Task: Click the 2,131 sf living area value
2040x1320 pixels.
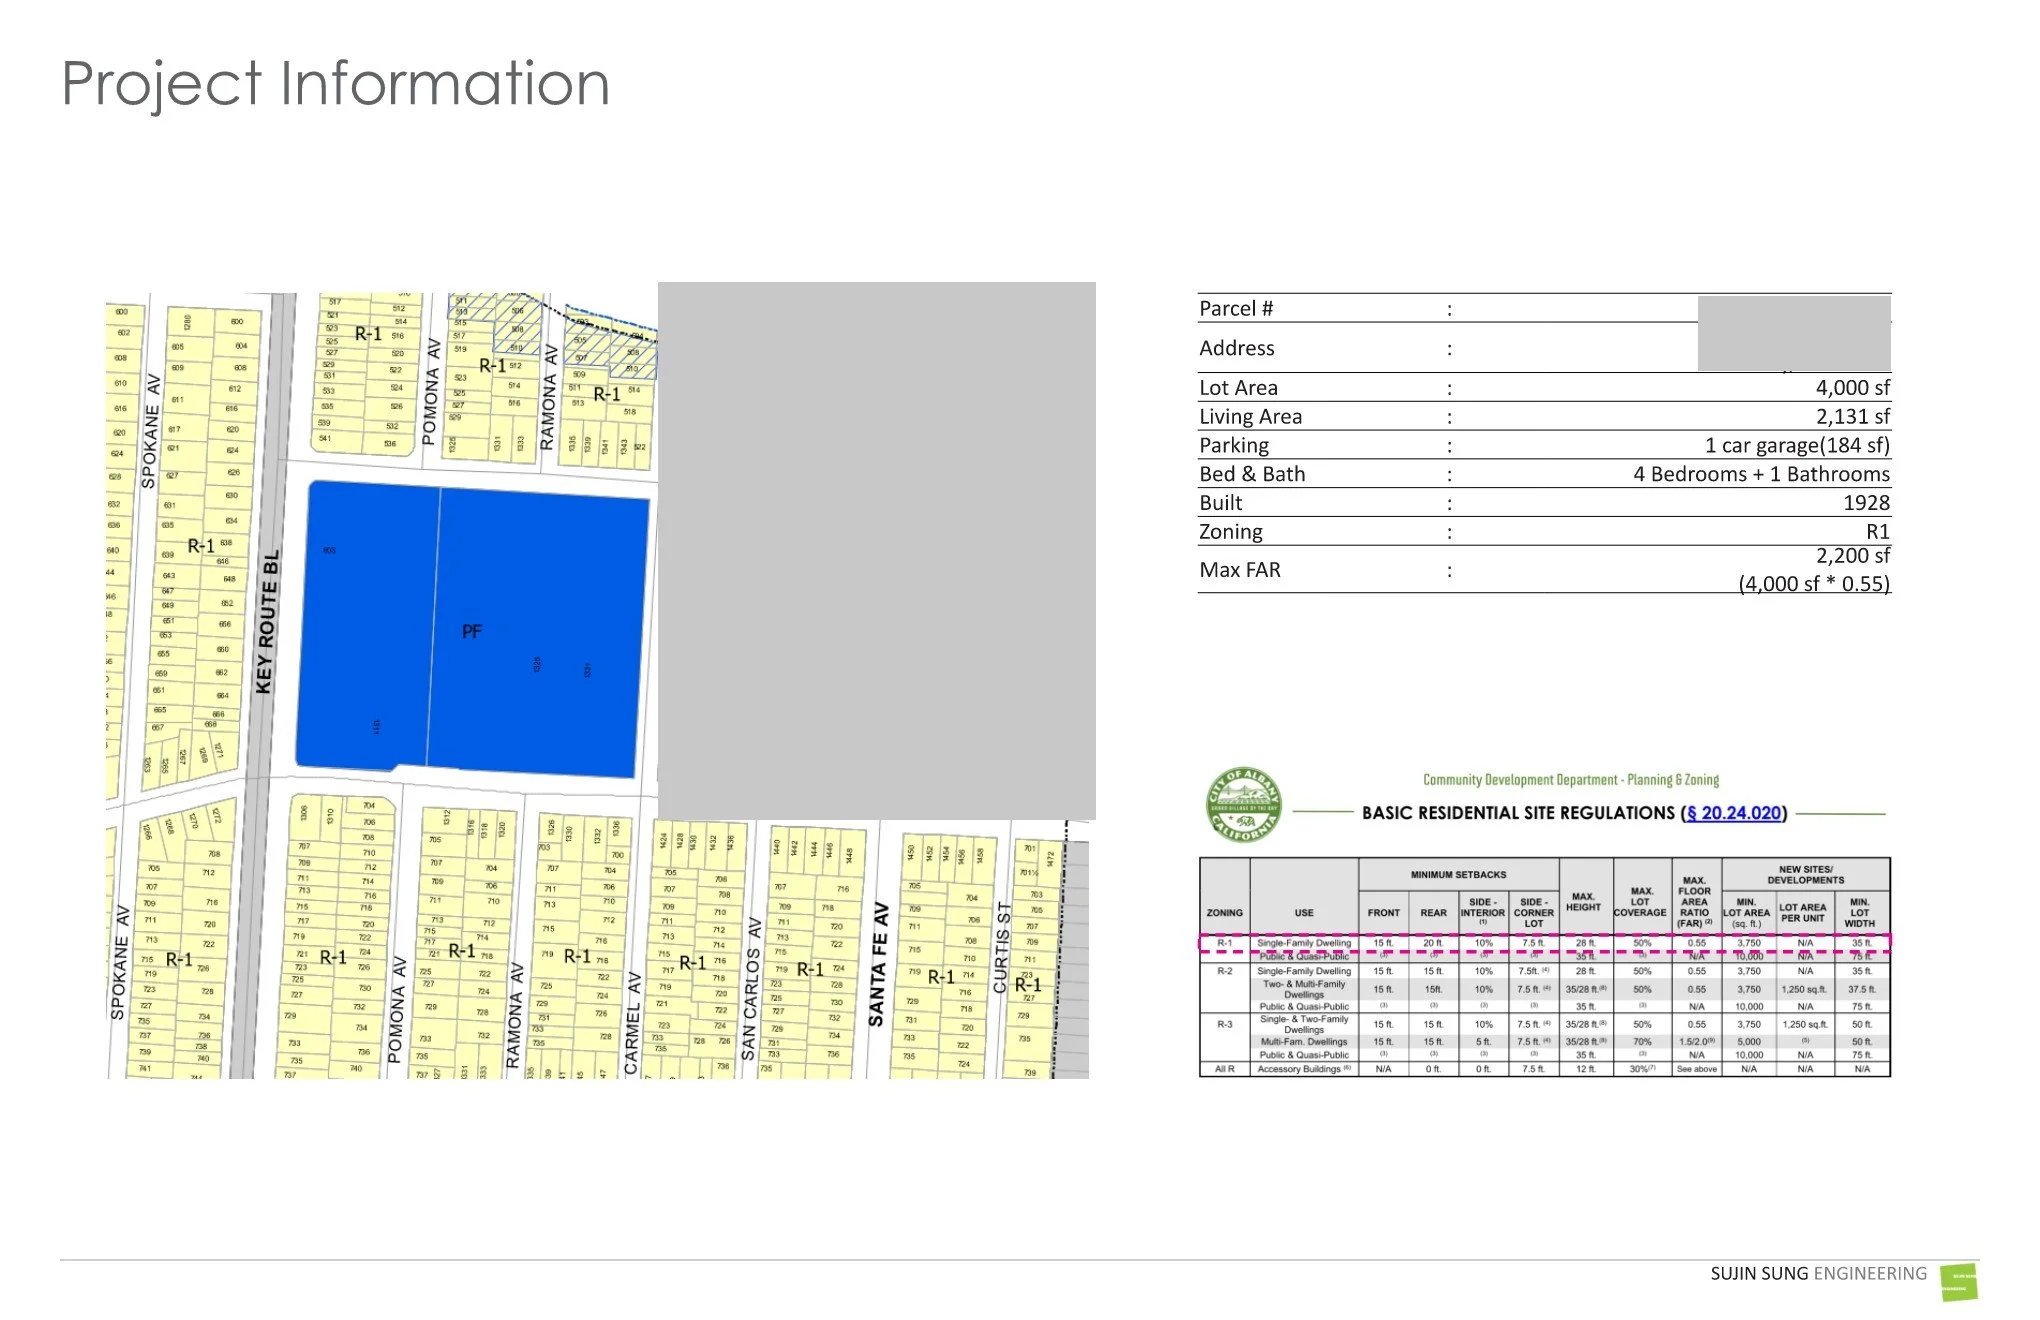Action: point(1853,417)
